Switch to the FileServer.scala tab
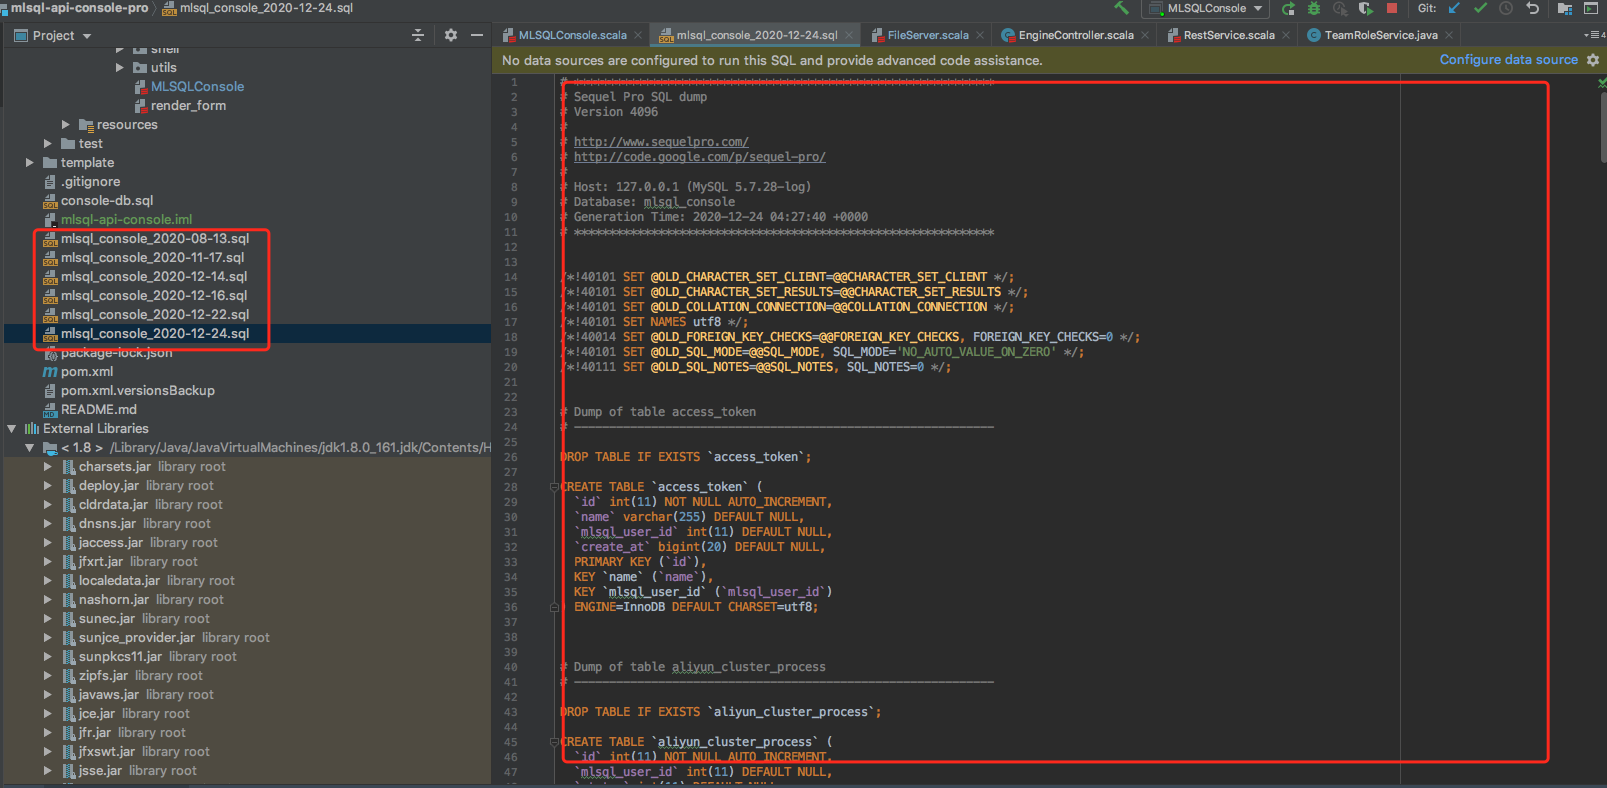1607x788 pixels. pos(927,35)
